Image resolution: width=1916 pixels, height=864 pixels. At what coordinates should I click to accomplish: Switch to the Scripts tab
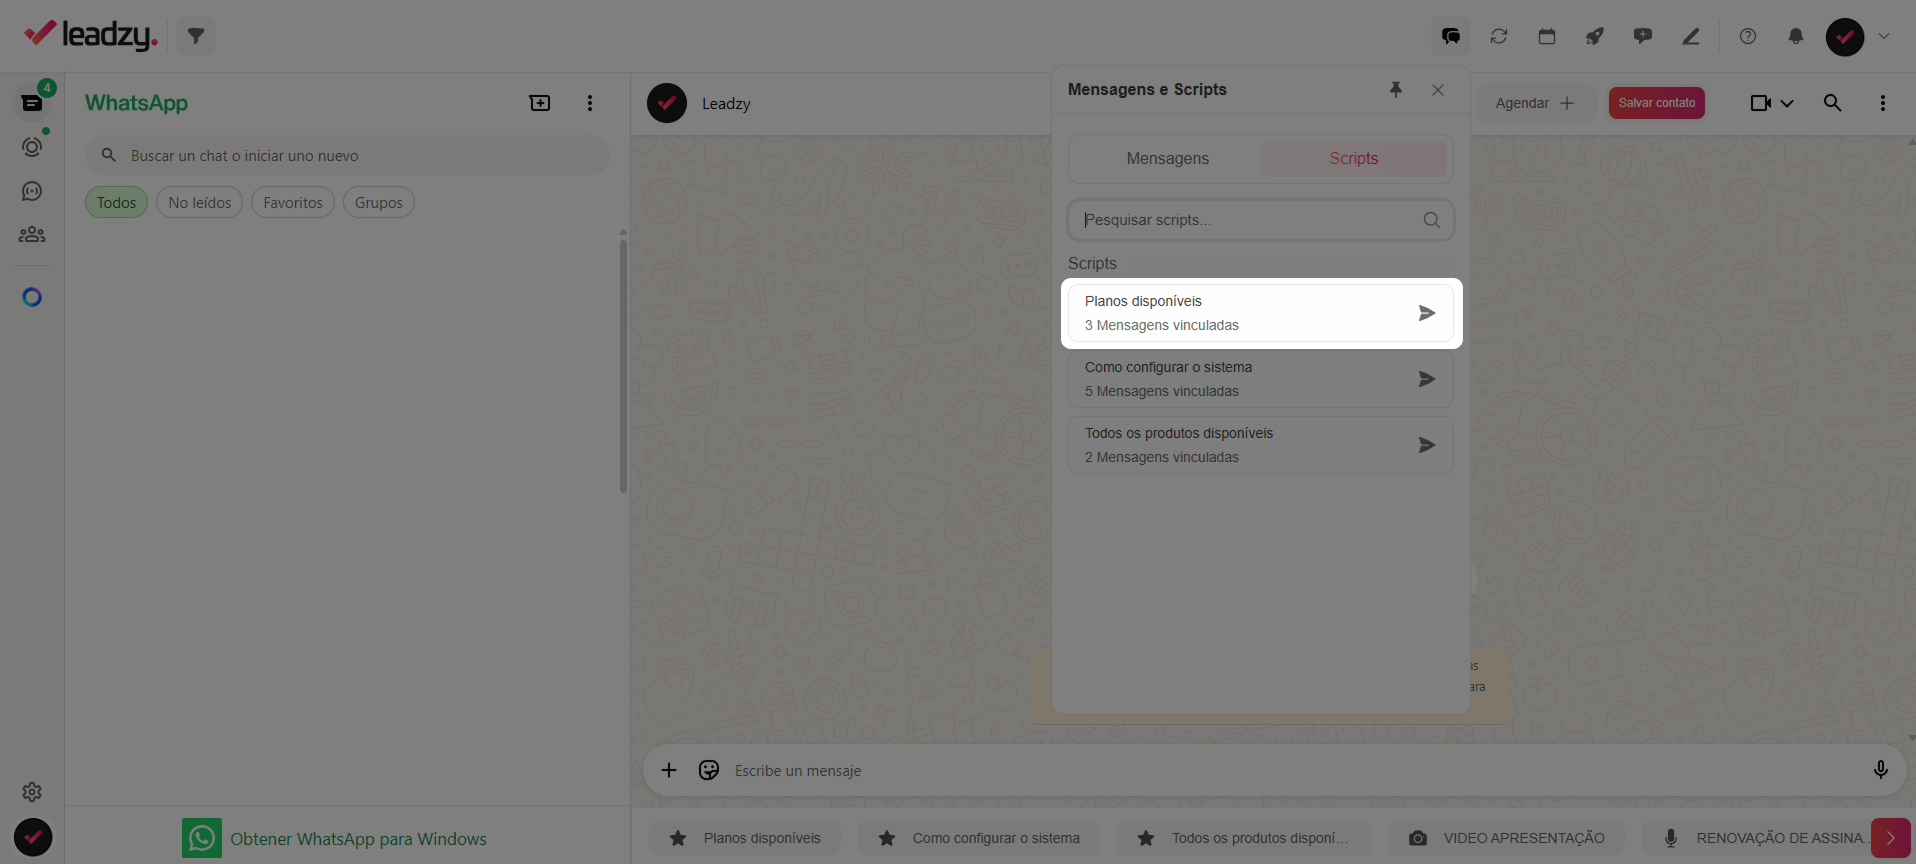coord(1354,159)
